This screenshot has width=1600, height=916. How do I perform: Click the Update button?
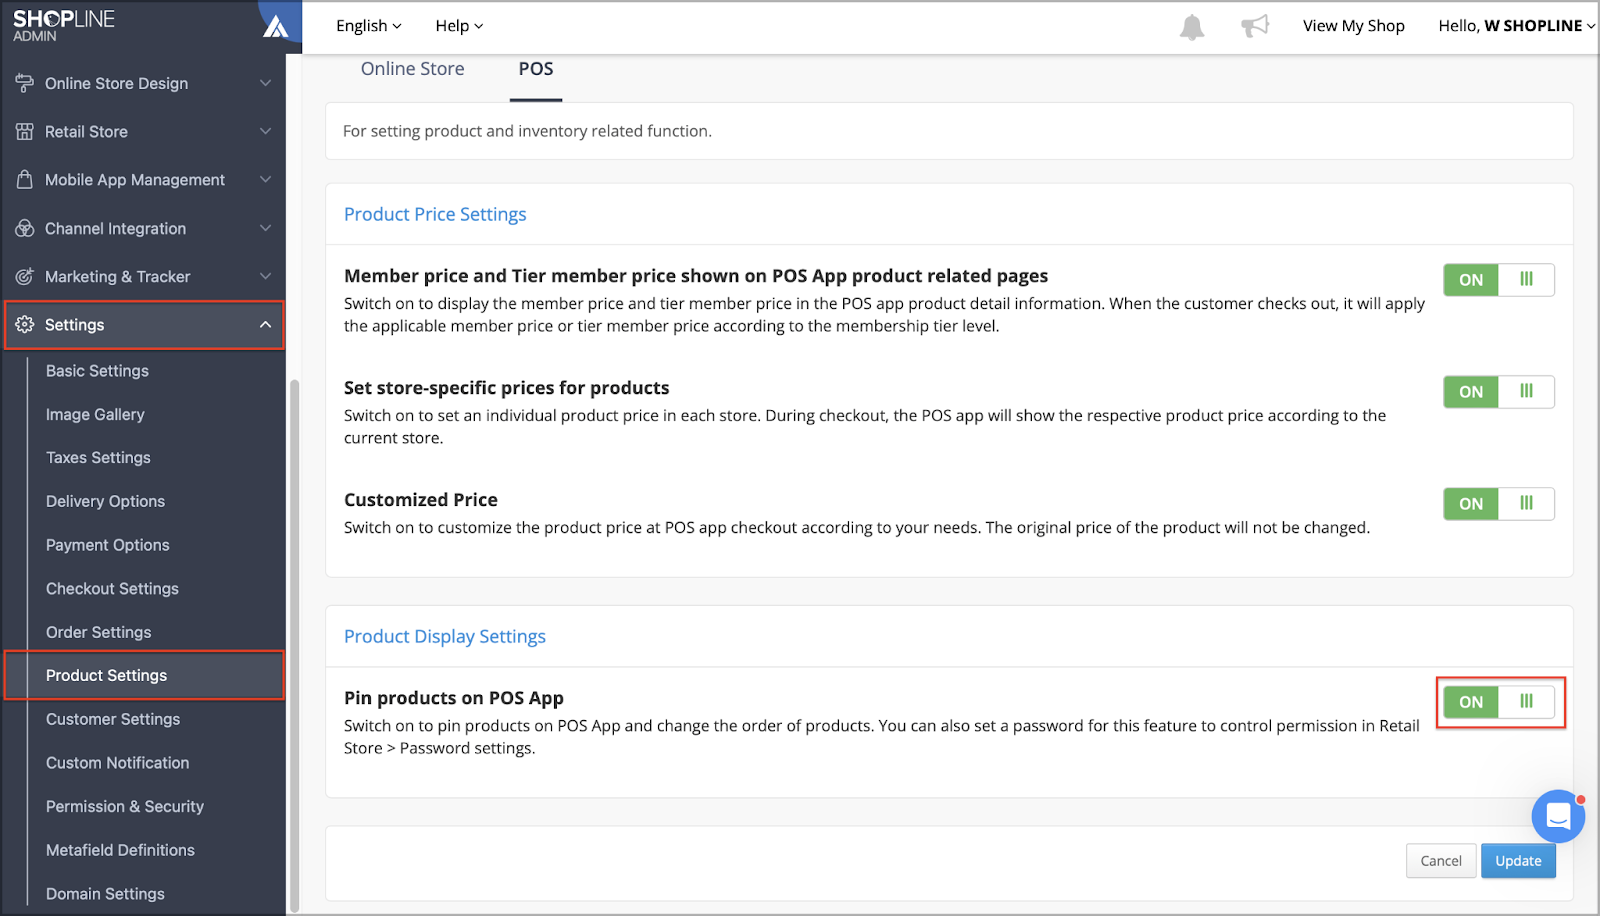(x=1518, y=861)
